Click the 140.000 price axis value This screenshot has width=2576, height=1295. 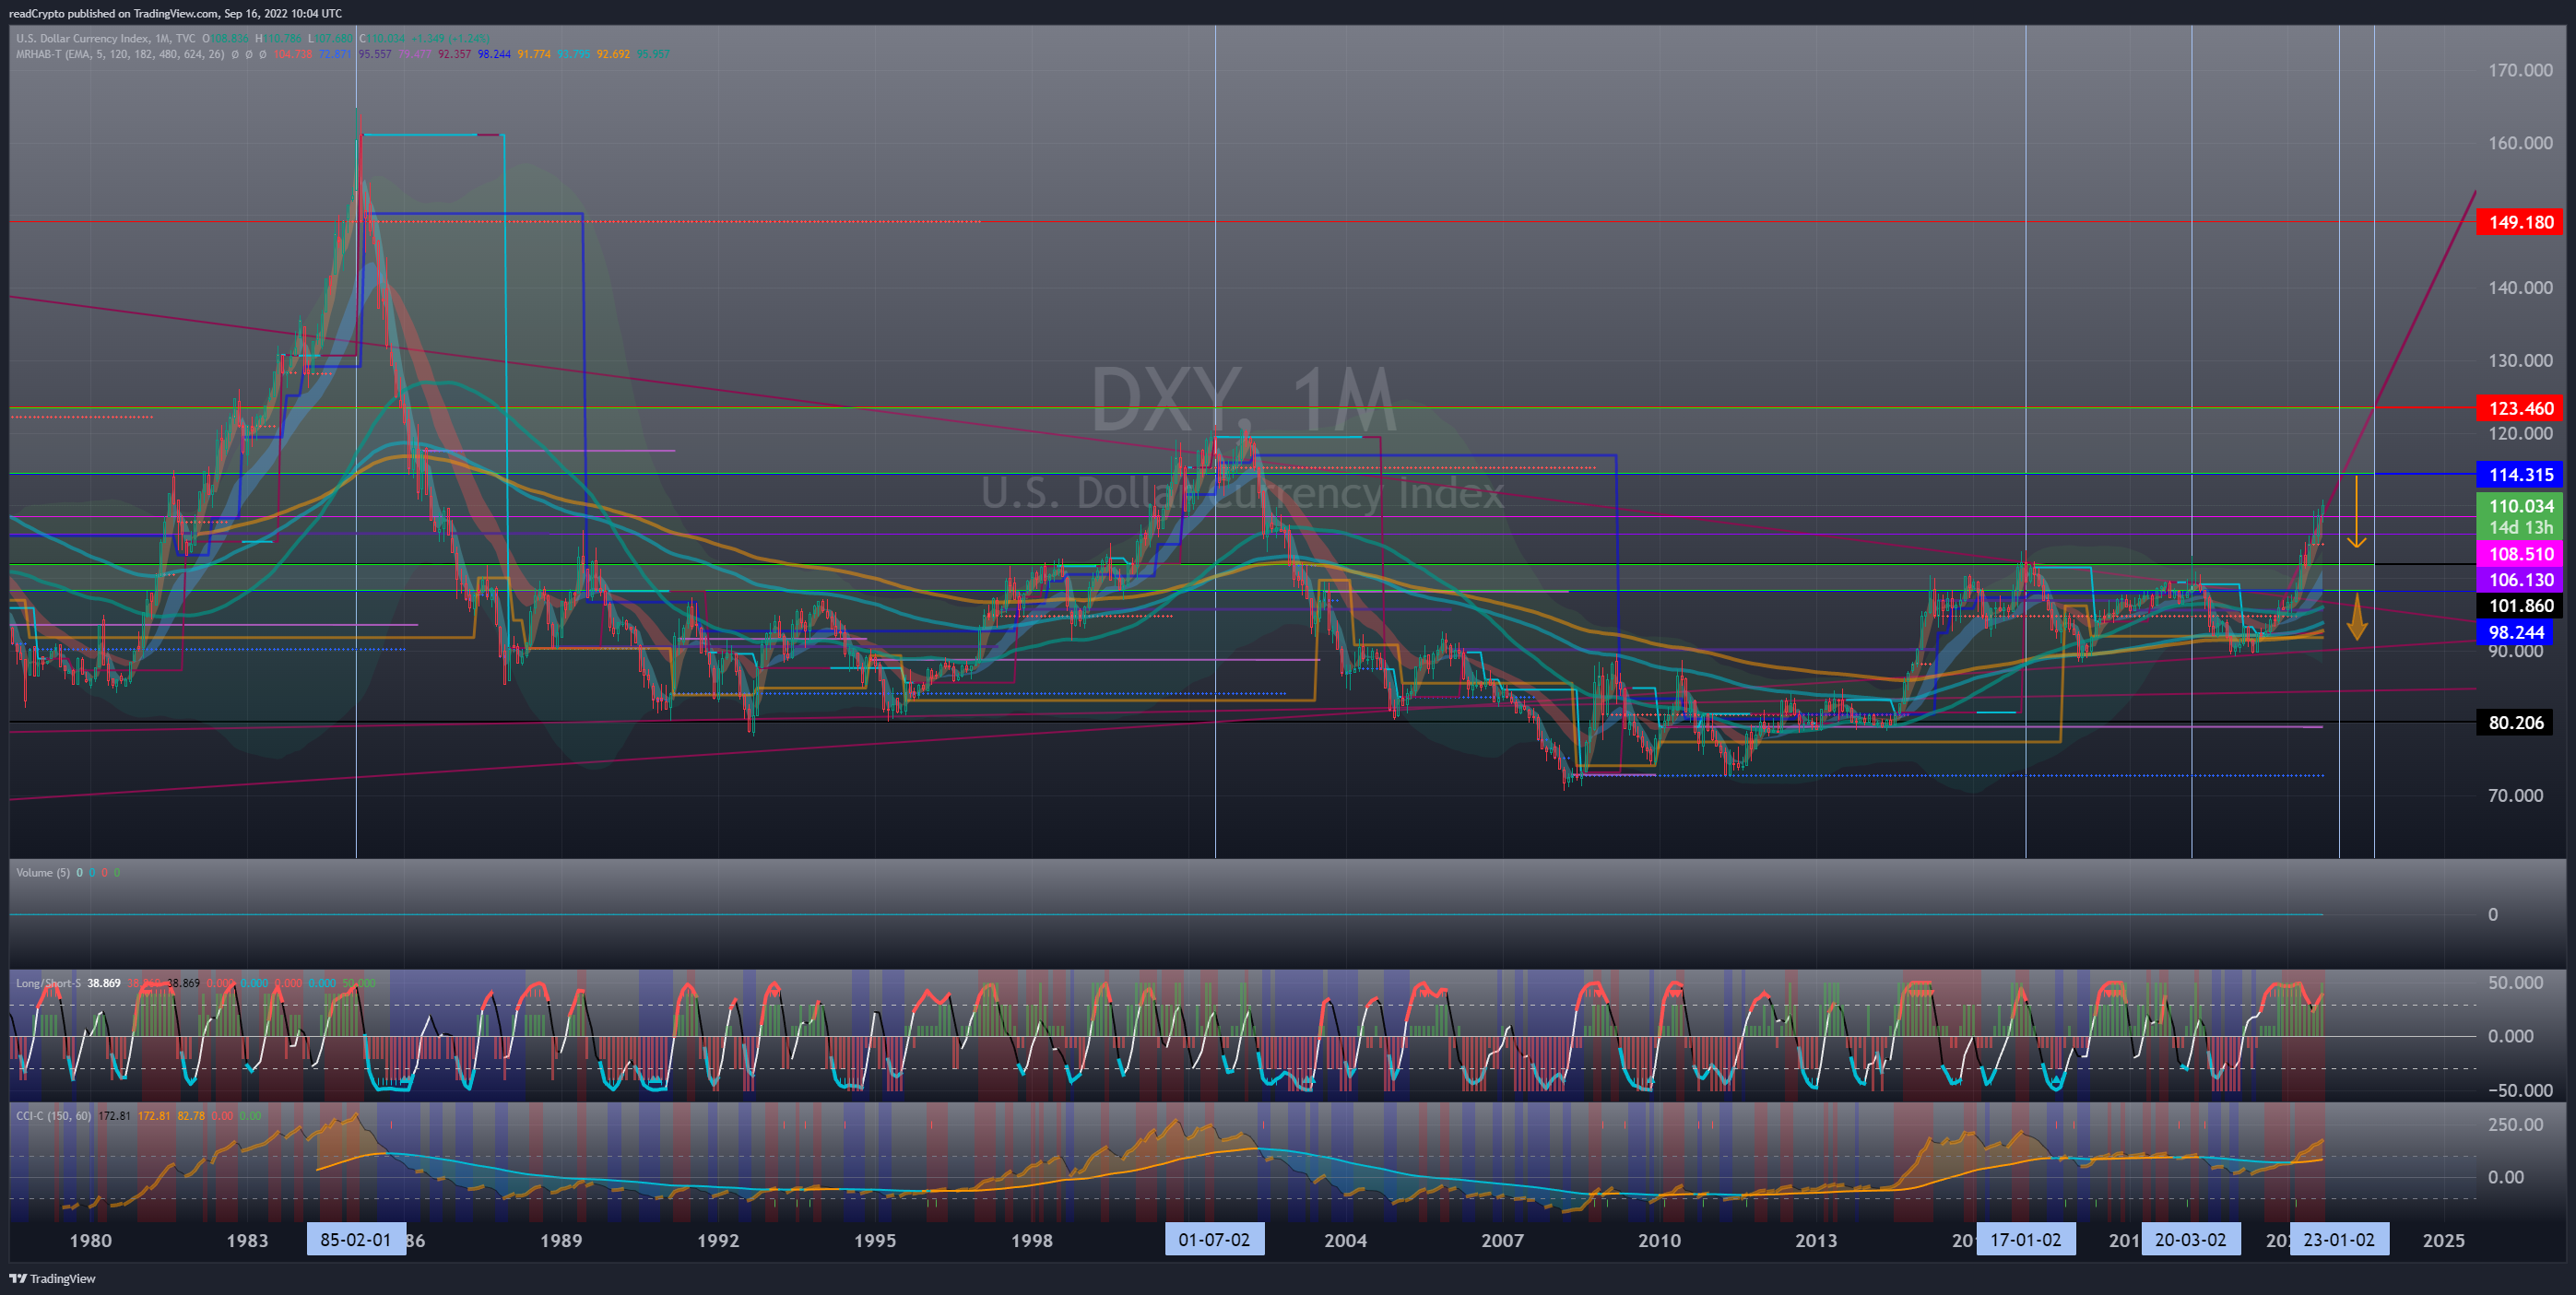[x=2520, y=288]
